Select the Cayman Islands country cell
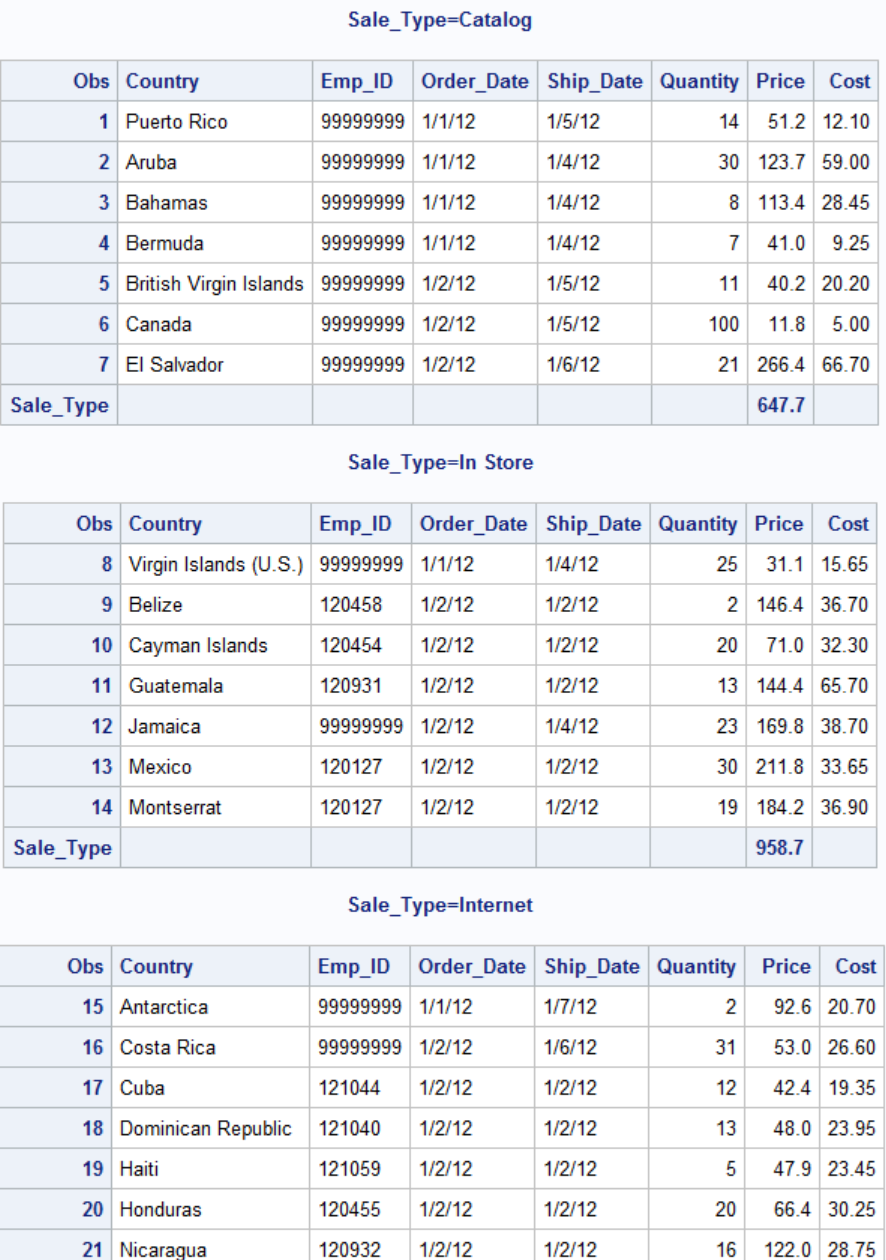This screenshot has width=886, height=1260. point(196,645)
